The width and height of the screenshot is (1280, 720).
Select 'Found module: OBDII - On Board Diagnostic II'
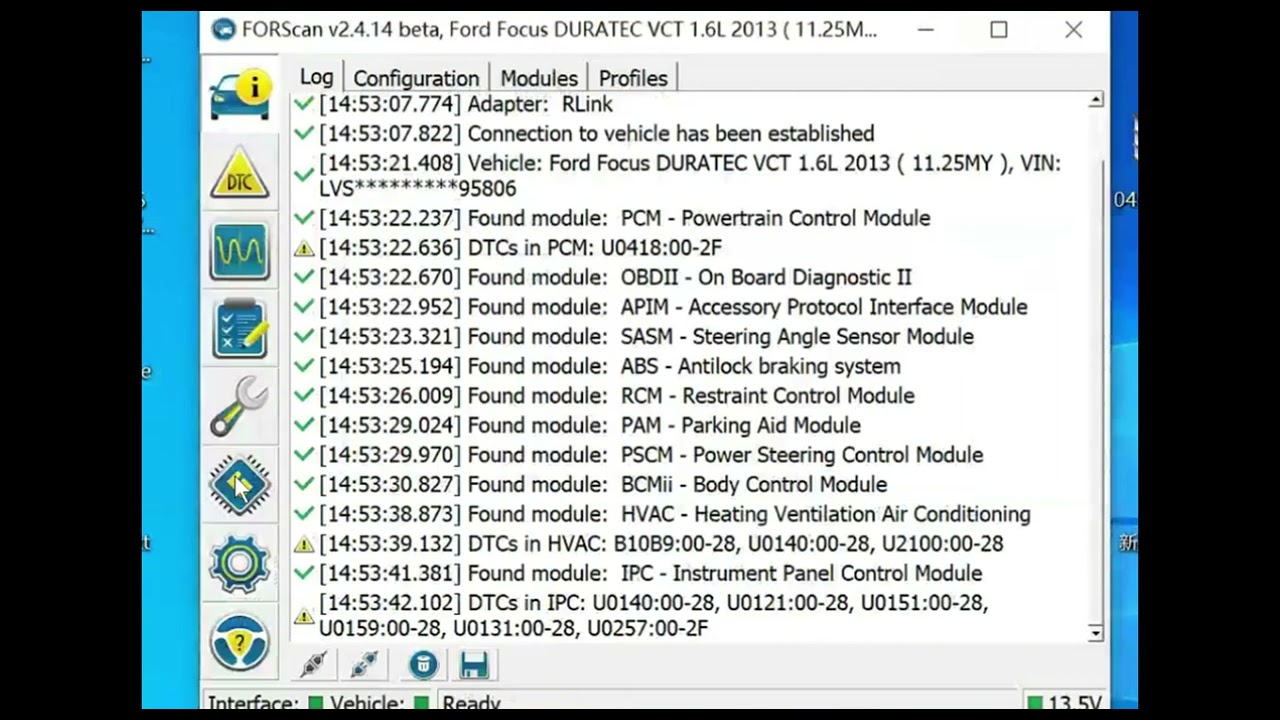coord(615,277)
